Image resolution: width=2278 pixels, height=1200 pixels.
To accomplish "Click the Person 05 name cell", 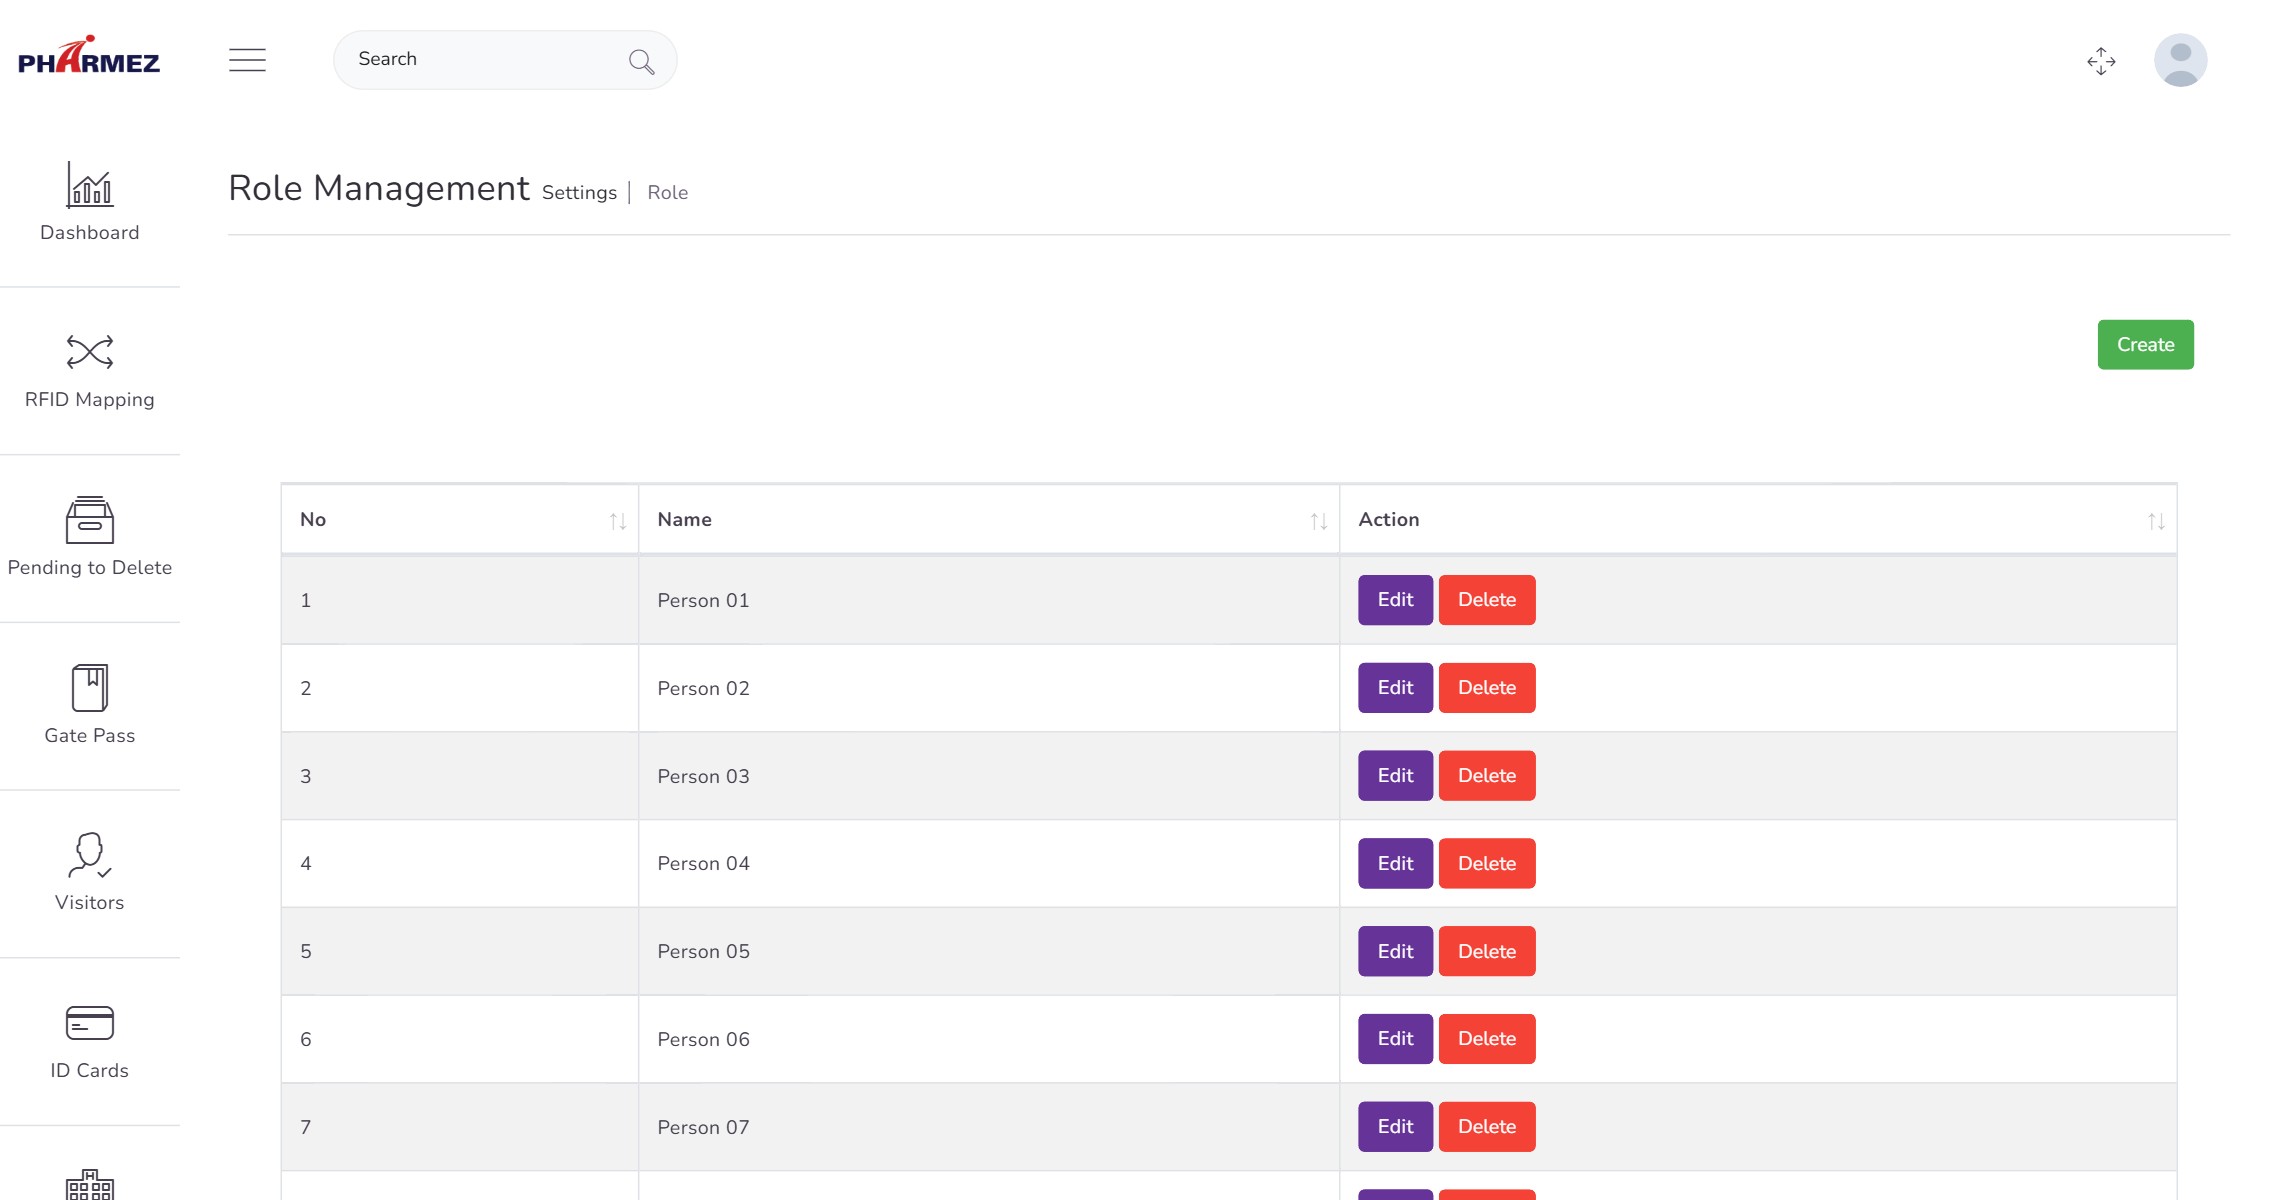I will tap(988, 951).
